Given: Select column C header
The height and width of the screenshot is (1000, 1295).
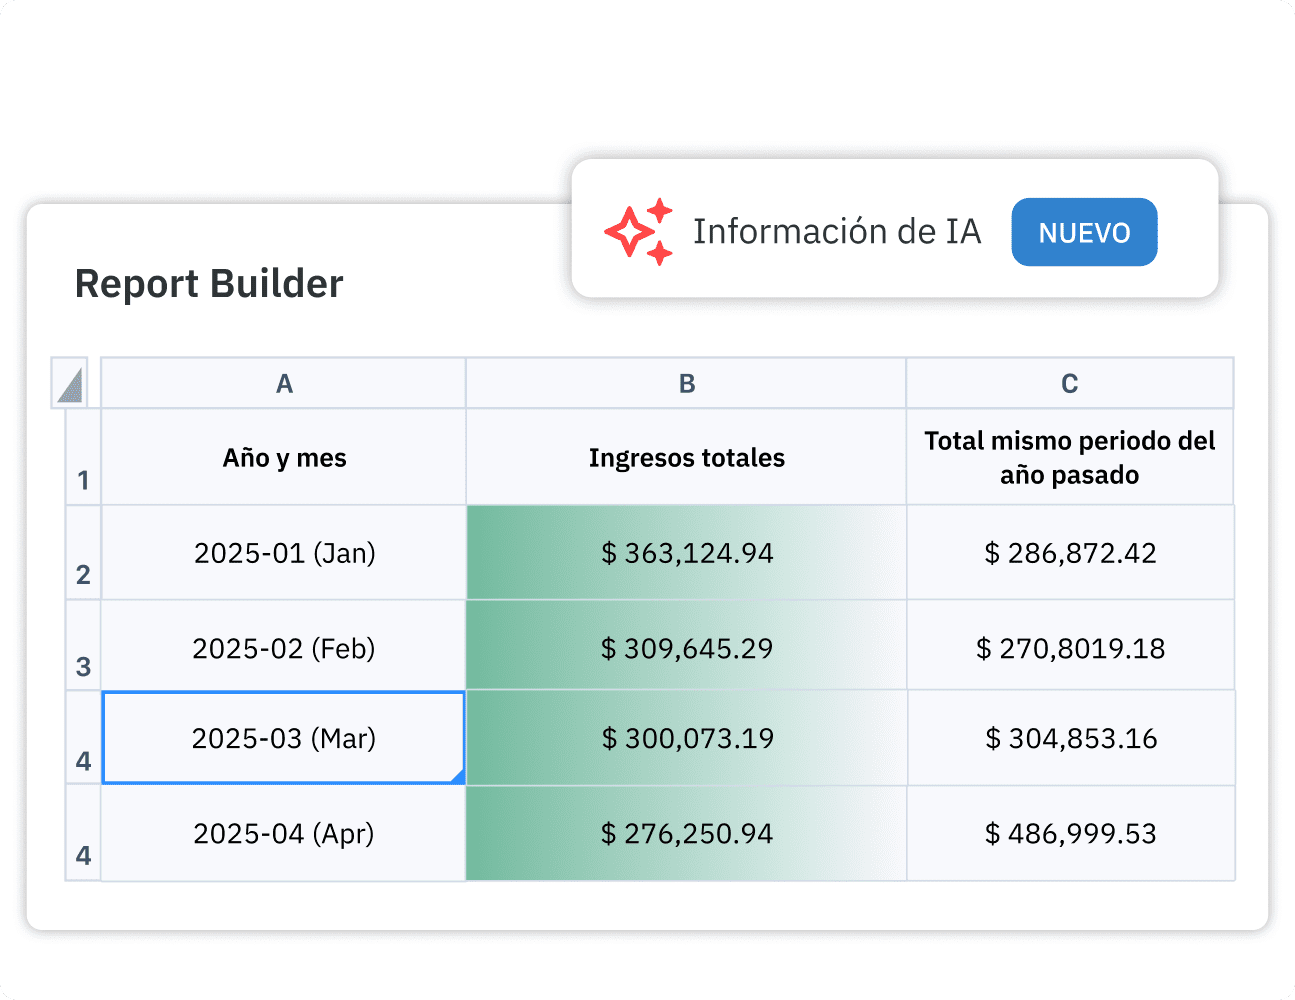Looking at the screenshot, I should pyautogui.click(x=1069, y=383).
